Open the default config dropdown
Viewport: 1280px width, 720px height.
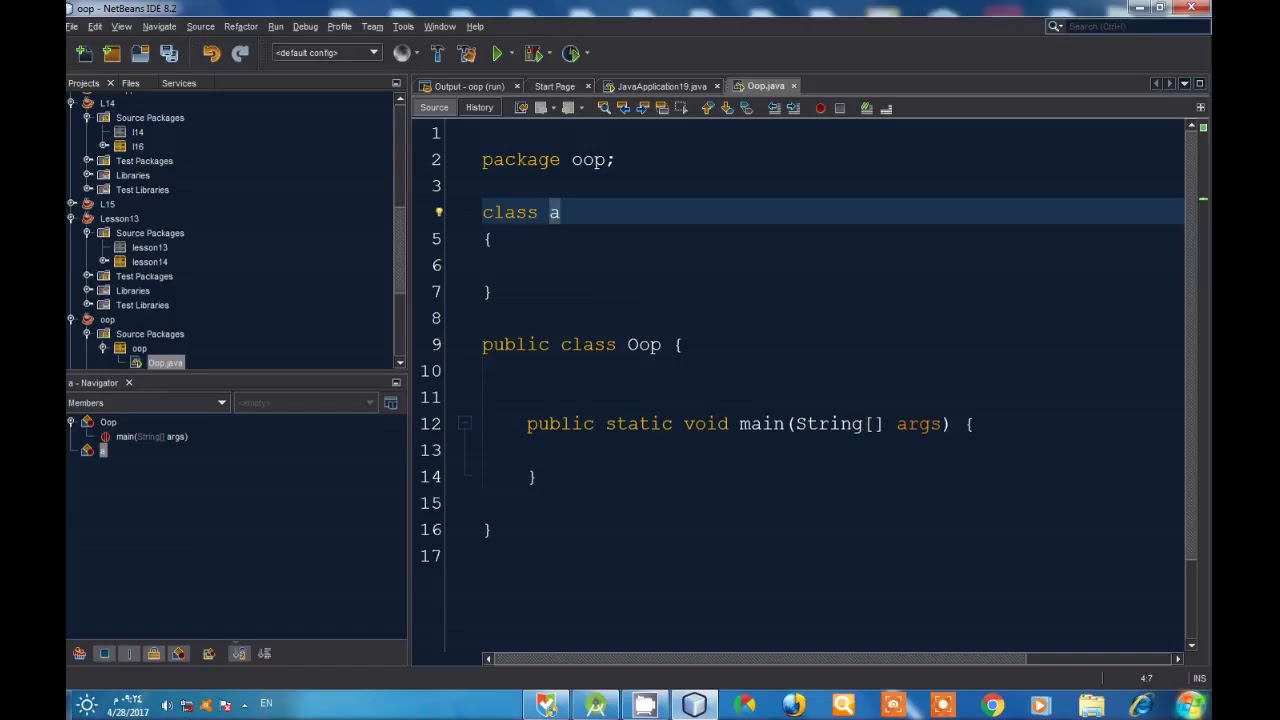point(326,53)
